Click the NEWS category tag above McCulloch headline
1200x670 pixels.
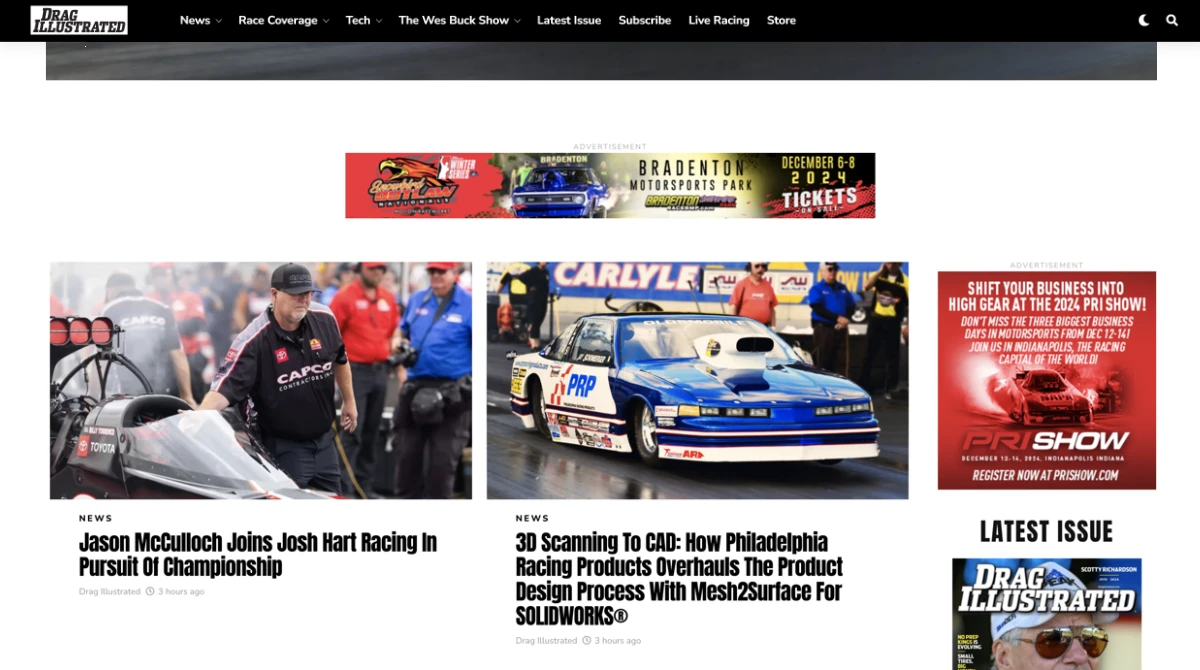[96, 518]
